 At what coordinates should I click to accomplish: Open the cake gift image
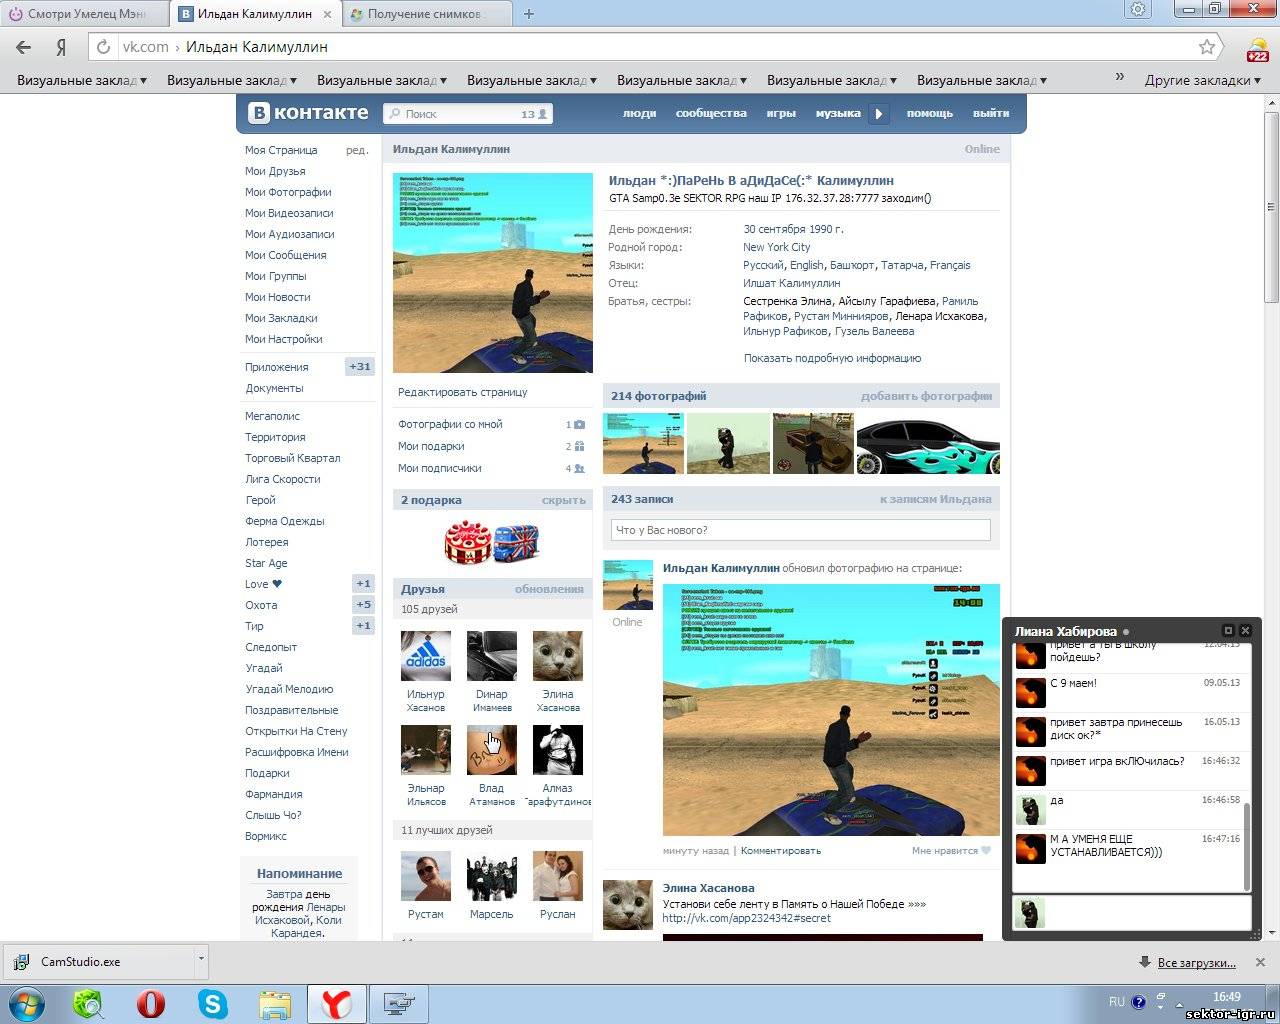click(x=467, y=543)
